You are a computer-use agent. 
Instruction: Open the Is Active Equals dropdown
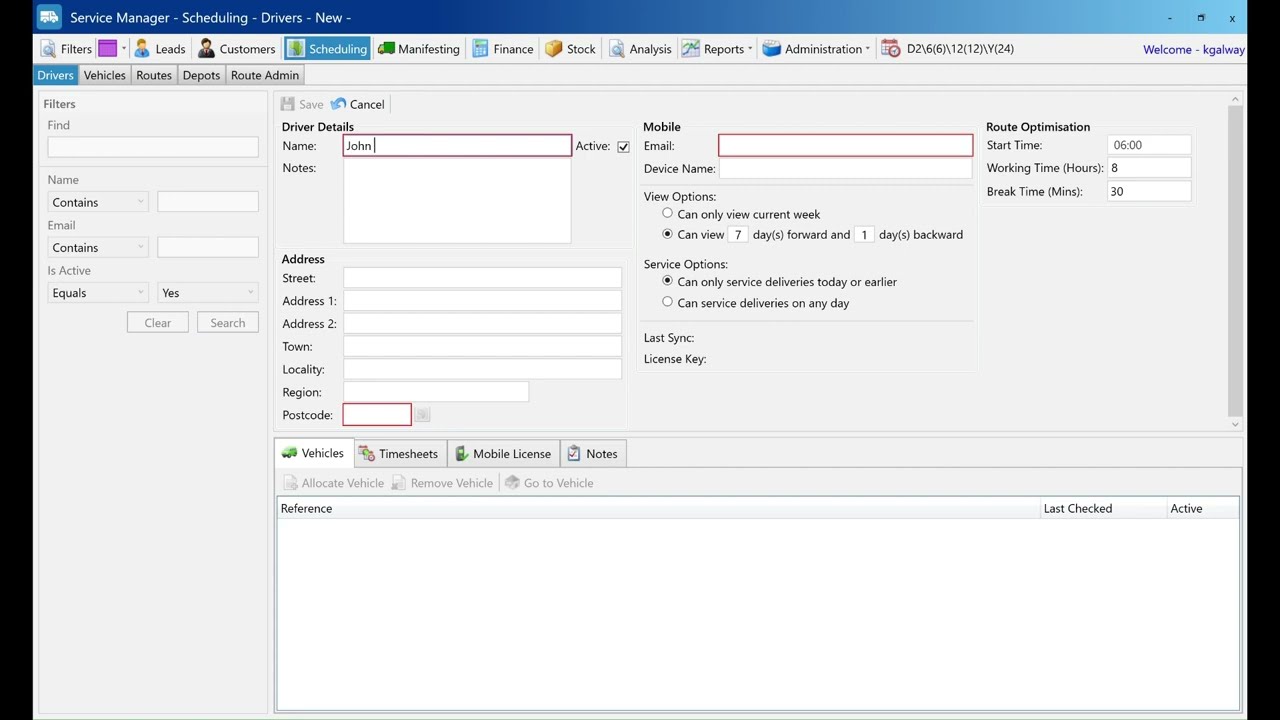(x=98, y=293)
